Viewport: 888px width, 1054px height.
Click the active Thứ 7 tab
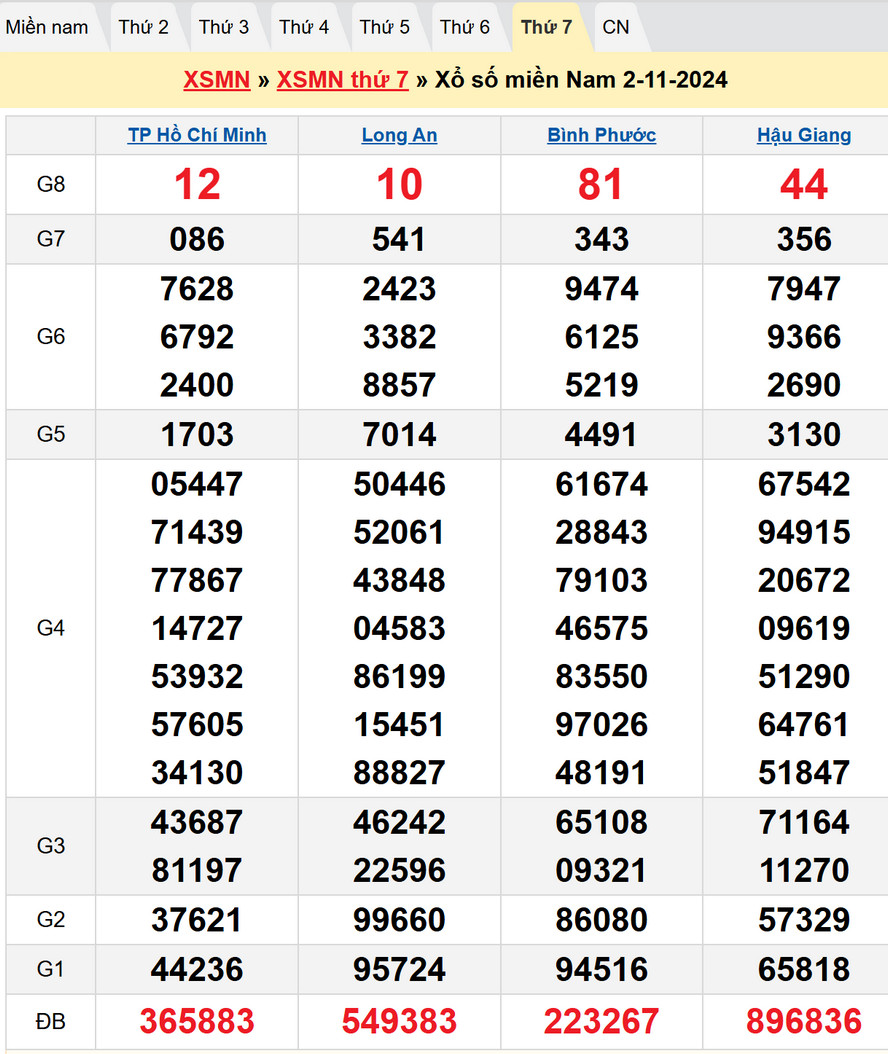pos(546,27)
